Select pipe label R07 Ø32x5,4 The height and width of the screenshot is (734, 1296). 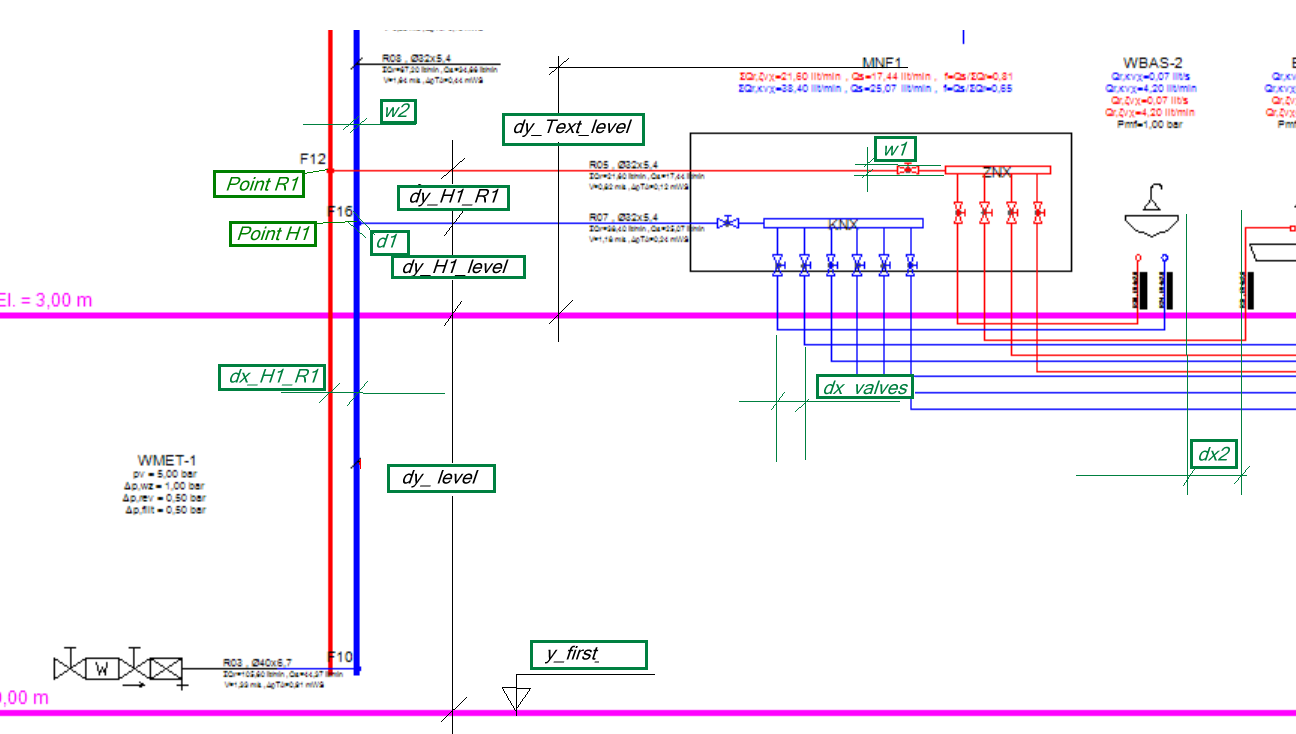click(622, 217)
